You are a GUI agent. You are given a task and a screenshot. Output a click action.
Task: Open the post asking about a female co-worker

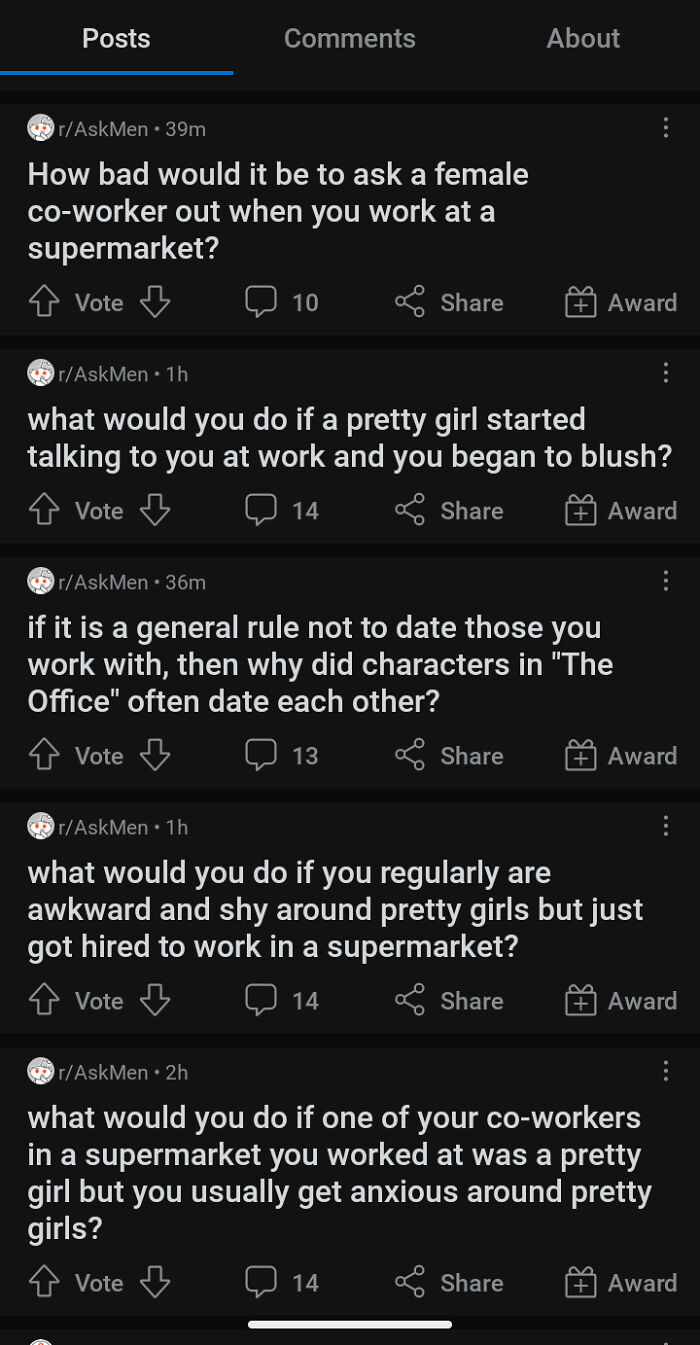pyautogui.click(x=278, y=211)
